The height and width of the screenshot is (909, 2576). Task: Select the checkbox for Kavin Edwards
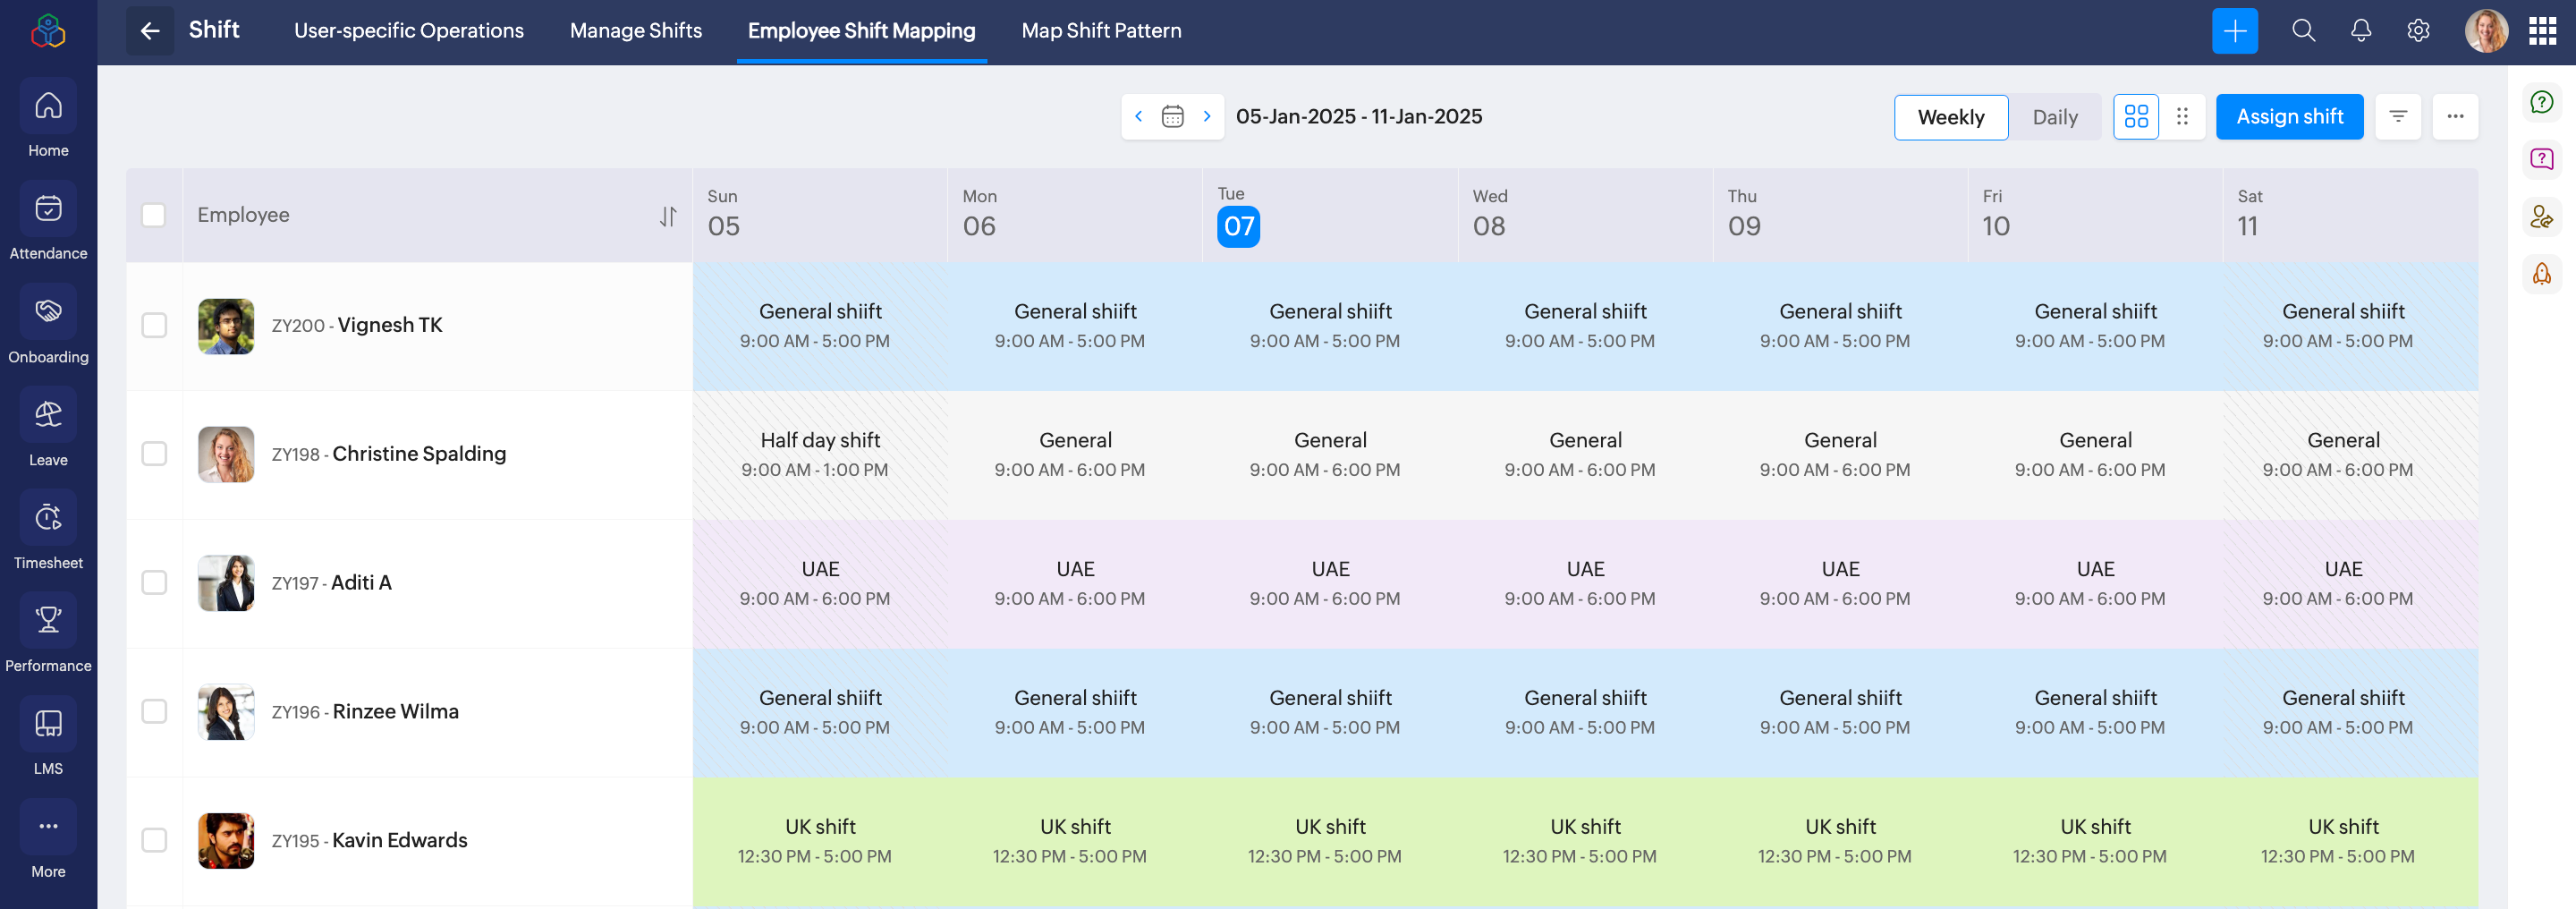tap(154, 840)
